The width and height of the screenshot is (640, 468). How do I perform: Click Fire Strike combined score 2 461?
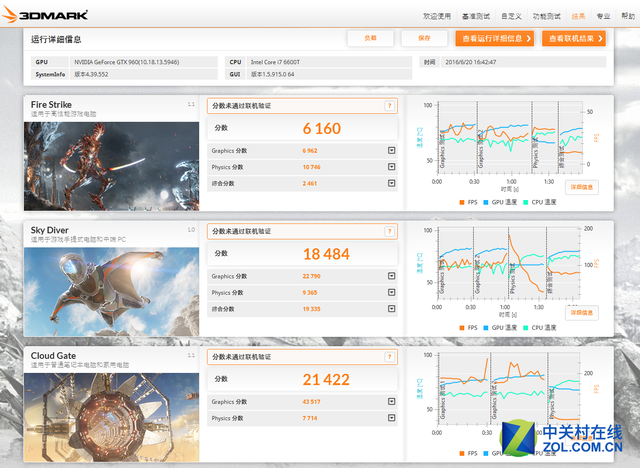pos(310,183)
